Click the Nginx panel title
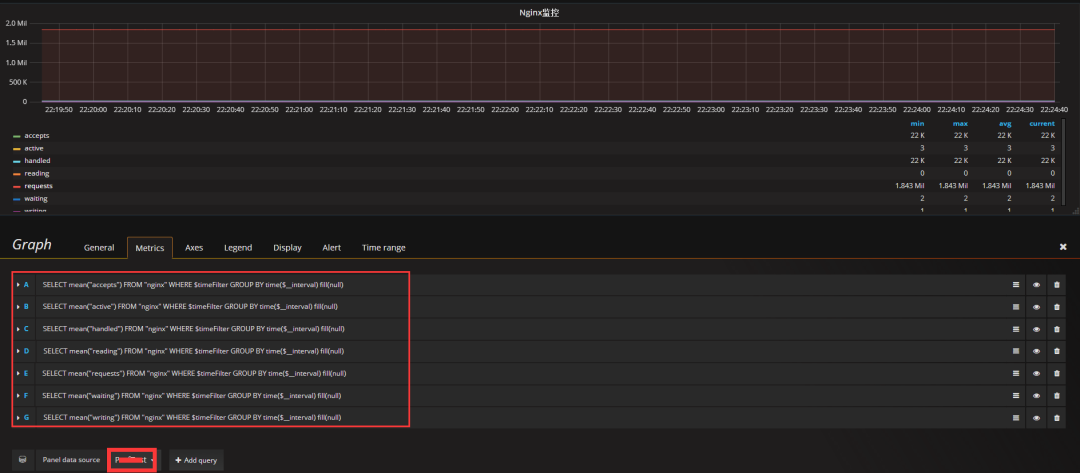This screenshot has width=1080, height=473. pos(539,12)
